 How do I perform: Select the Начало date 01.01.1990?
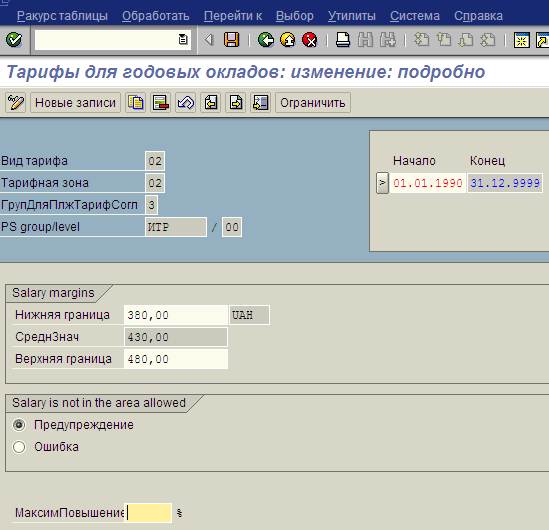pos(428,183)
